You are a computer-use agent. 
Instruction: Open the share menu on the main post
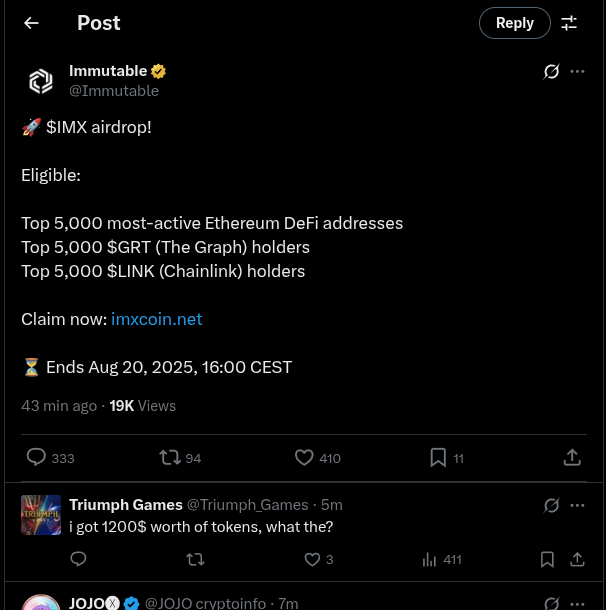pyautogui.click(x=572, y=457)
